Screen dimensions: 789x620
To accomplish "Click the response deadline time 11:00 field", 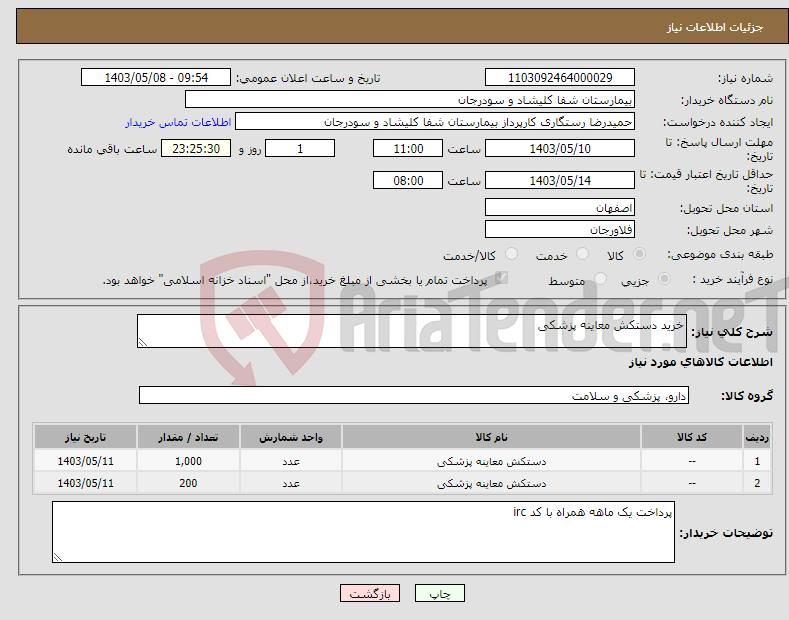I will pos(408,148).
